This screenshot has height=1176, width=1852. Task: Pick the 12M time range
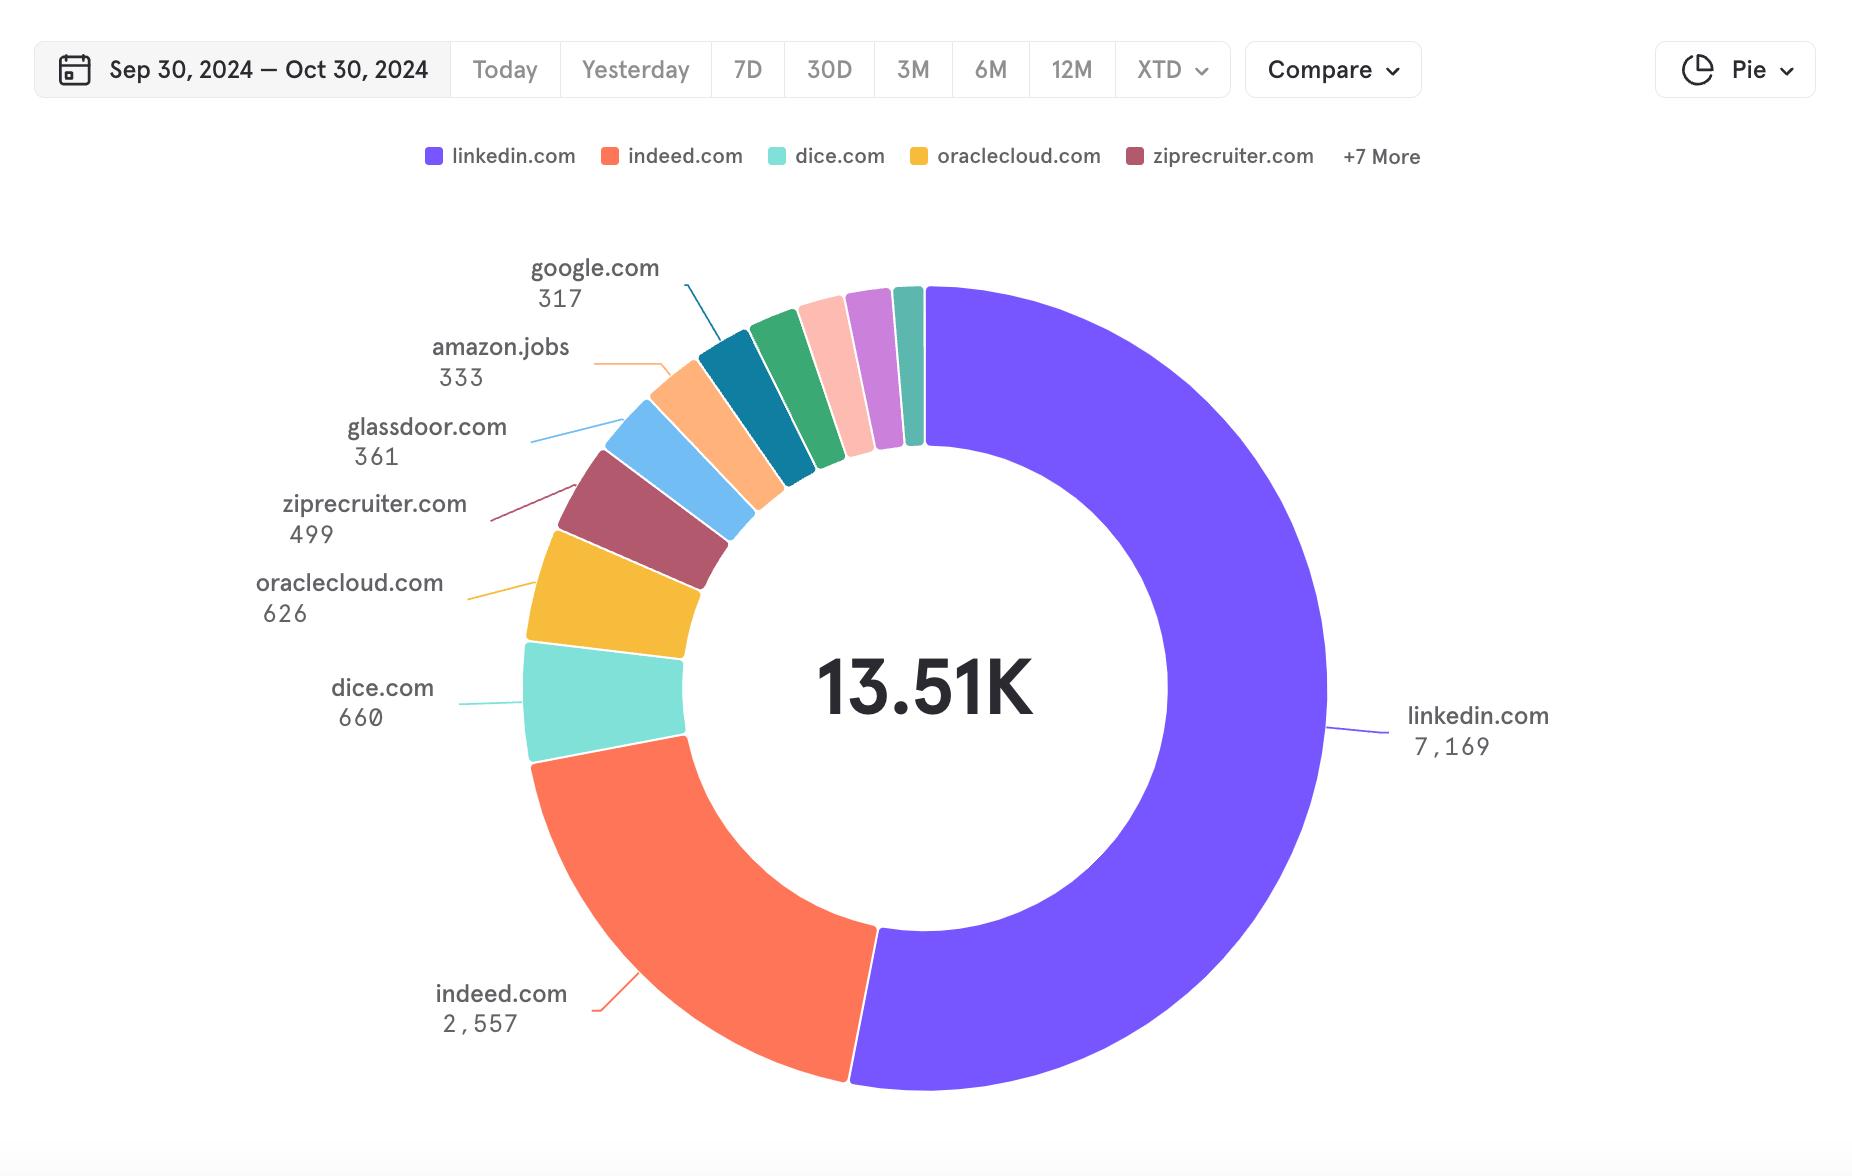pos(1072,70)
